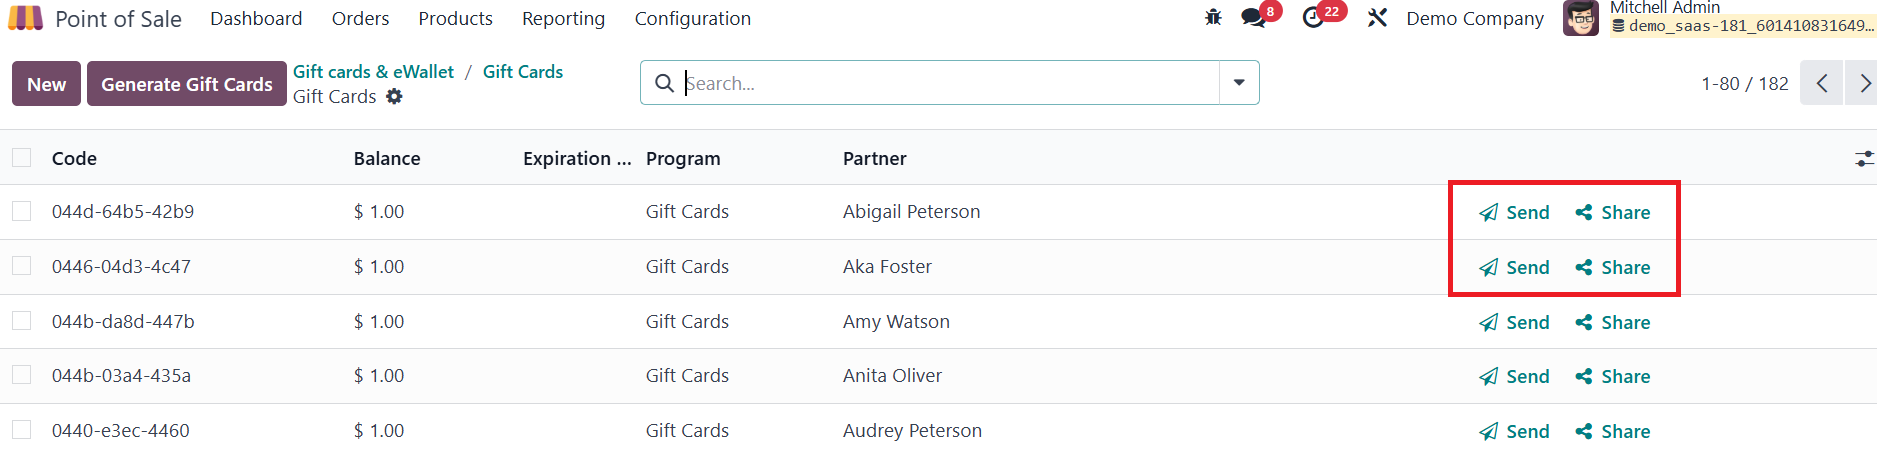This screenshot has height=451, width=1877.
Task: Follow the Gift cards & eWallet breadcrumb
Action: point(373,71)
